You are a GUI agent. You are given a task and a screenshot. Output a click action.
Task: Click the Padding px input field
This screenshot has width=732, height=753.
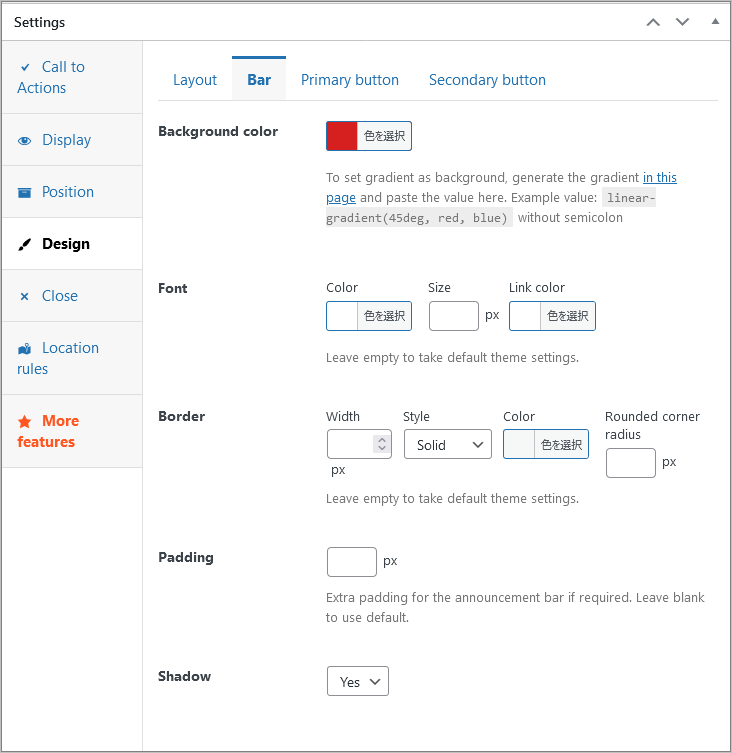pyautogui.click(x=352, y=562)
